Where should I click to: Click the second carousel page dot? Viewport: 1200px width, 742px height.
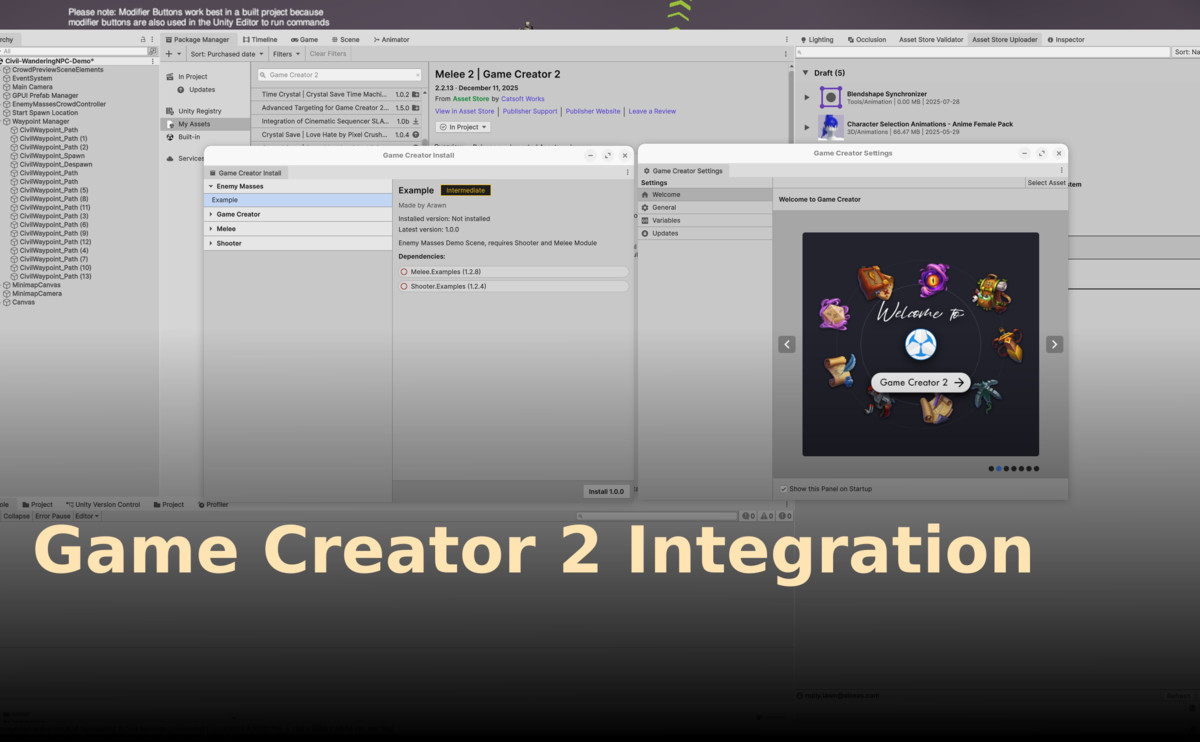point(999,468)
